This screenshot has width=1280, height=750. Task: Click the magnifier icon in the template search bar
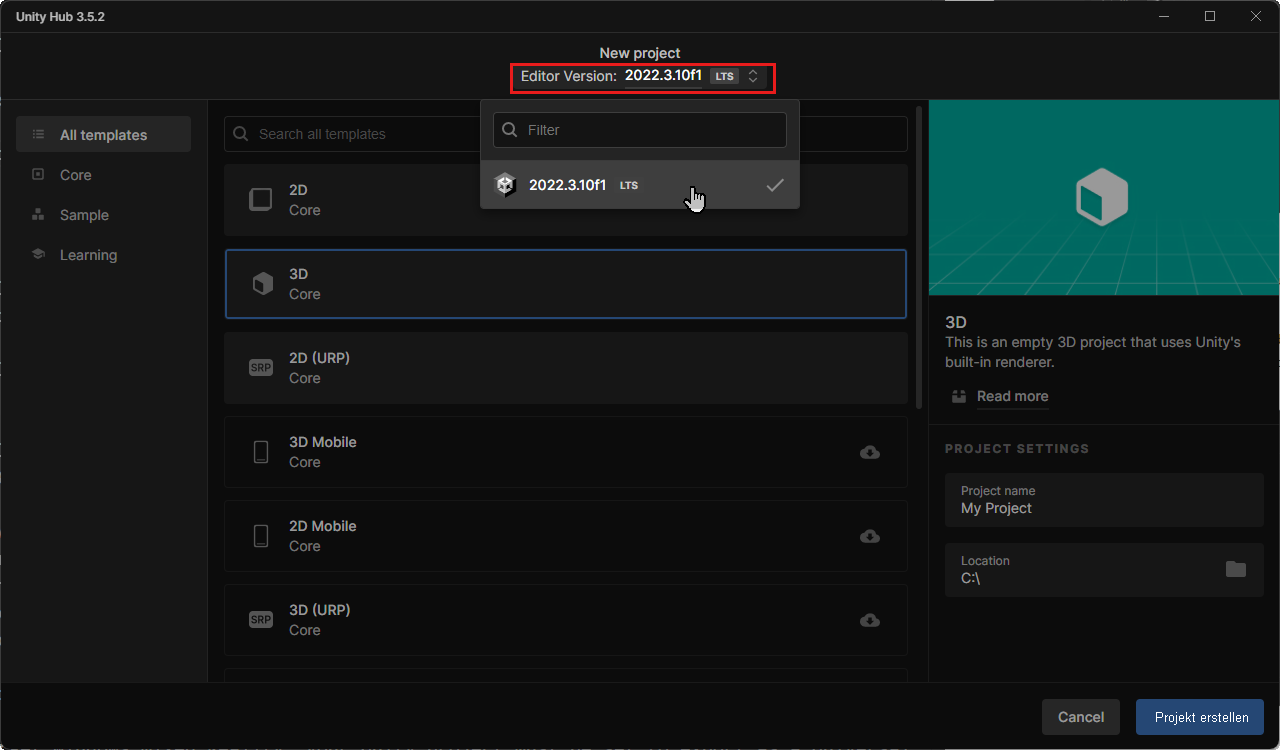coord(240,133)
